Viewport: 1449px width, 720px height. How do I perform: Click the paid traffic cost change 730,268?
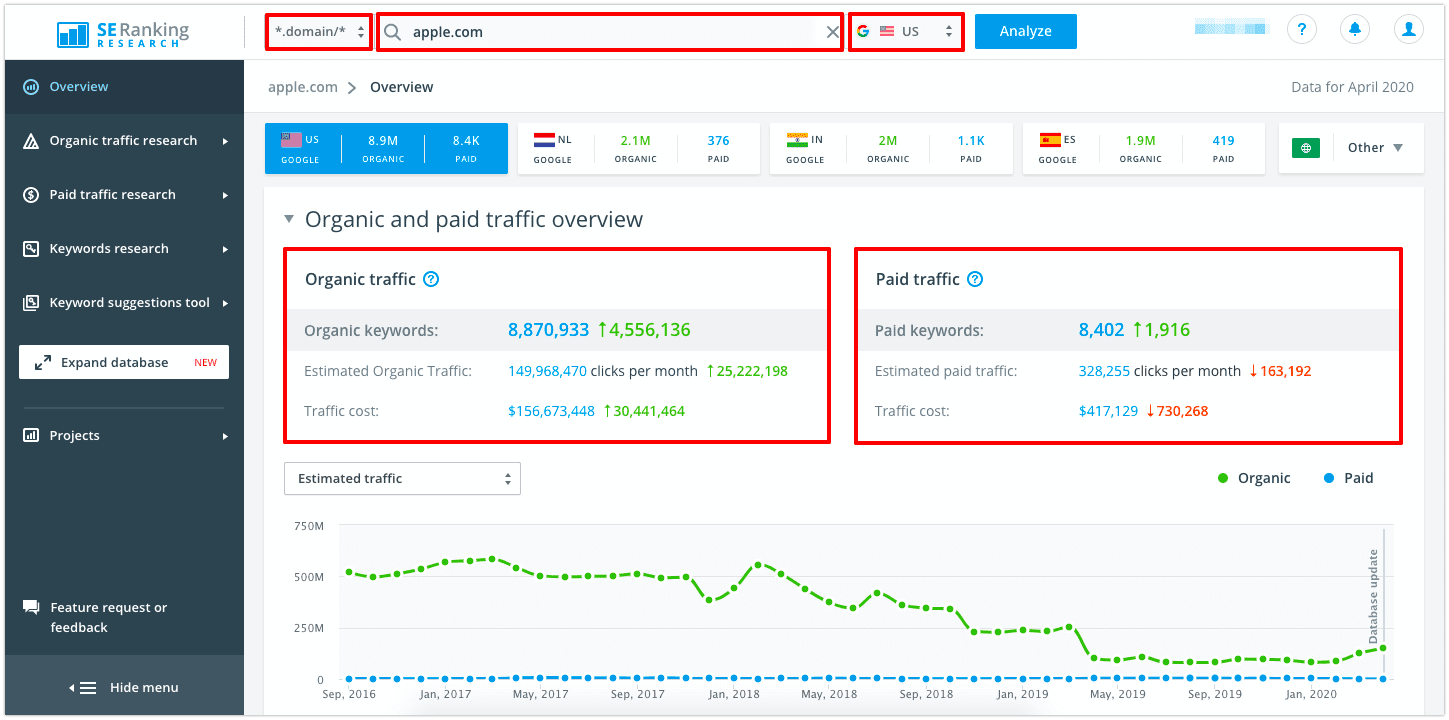1177,411
